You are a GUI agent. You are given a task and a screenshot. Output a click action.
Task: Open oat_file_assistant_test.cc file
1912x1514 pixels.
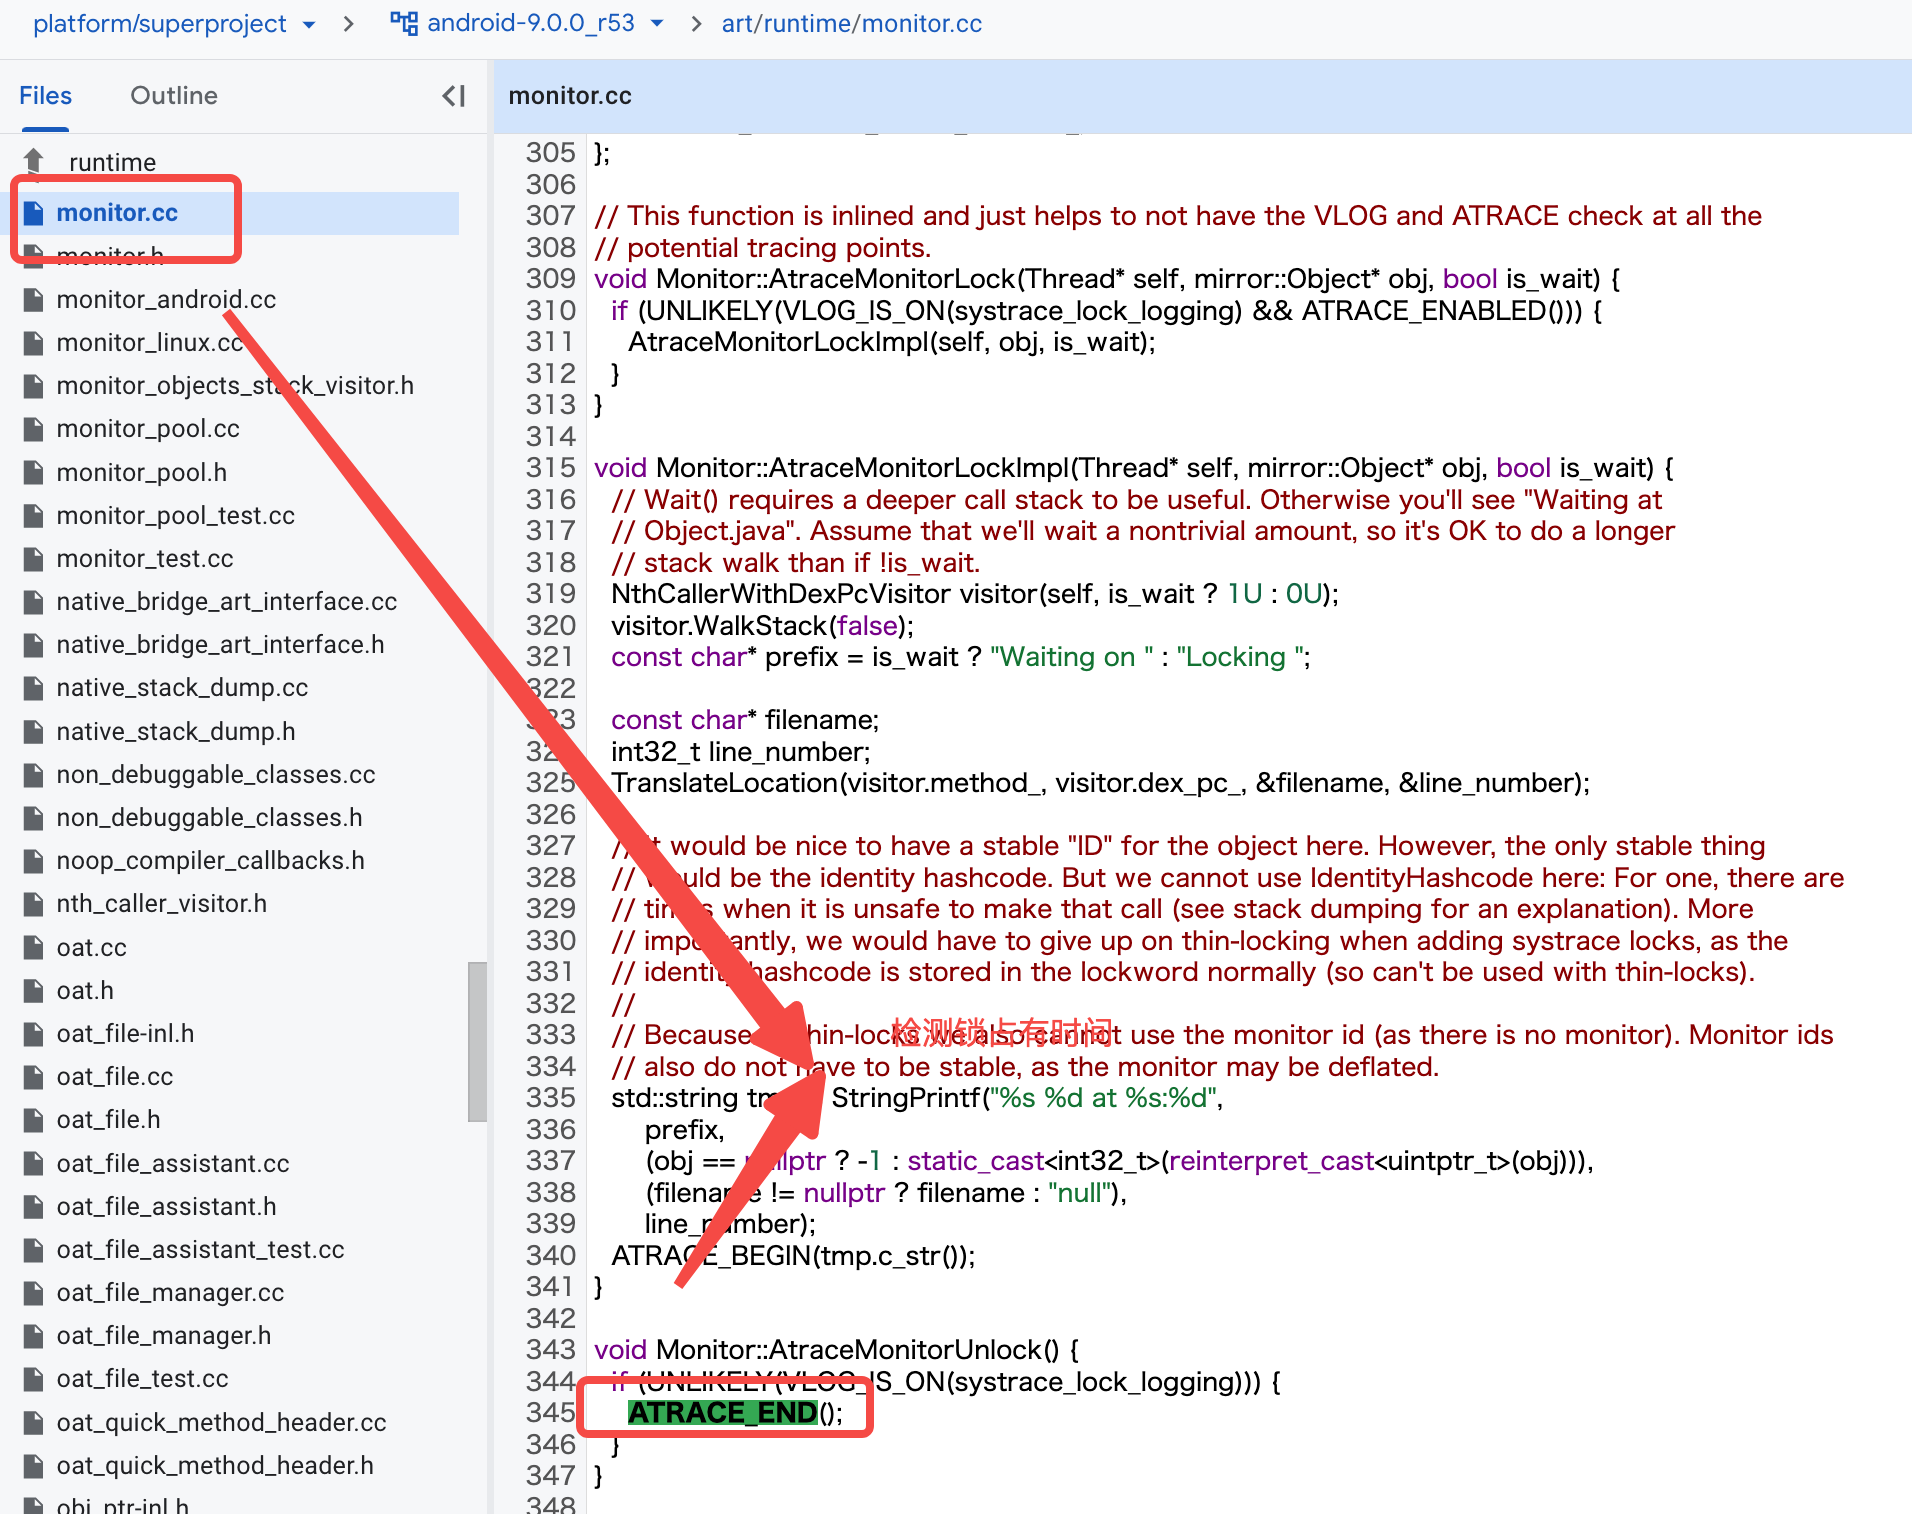tap(200, 1249)
